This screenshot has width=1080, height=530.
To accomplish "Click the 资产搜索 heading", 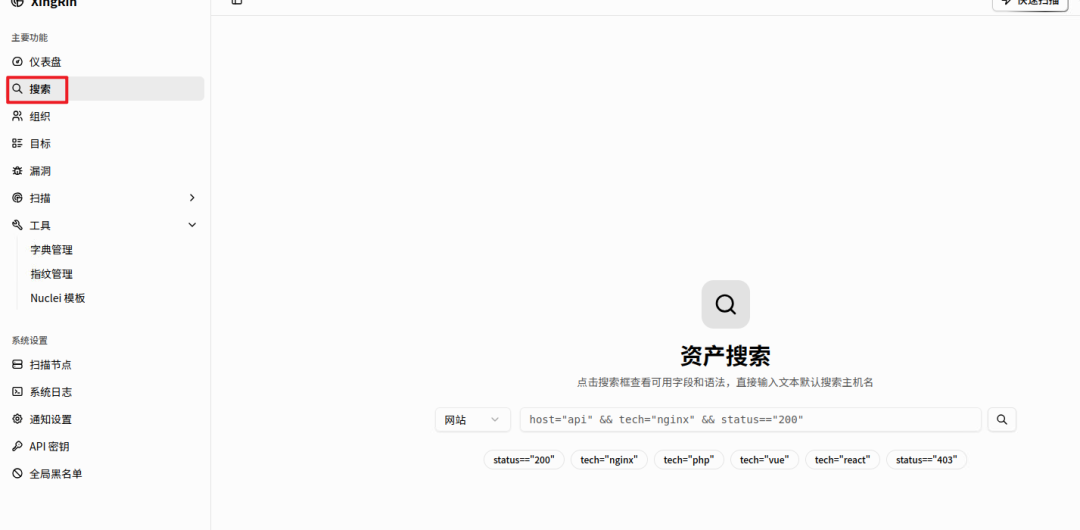I will [x=725, y=356].
